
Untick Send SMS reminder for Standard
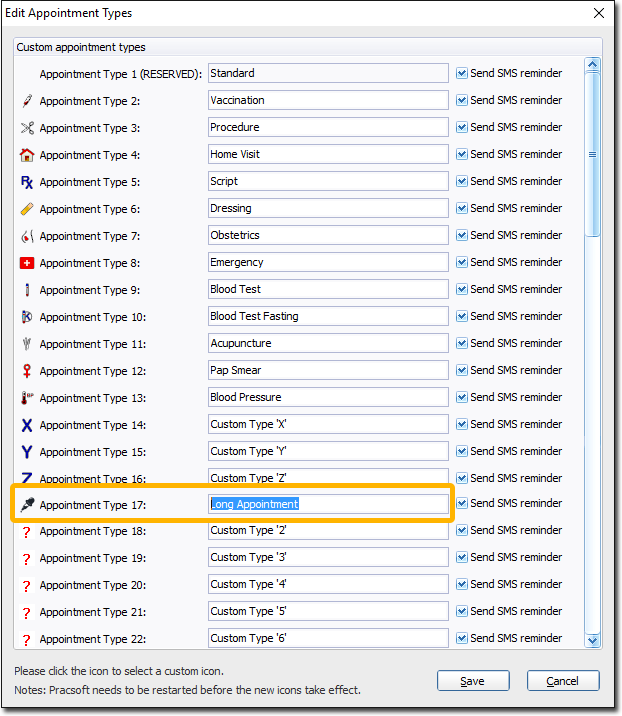[x=462, y=73]
